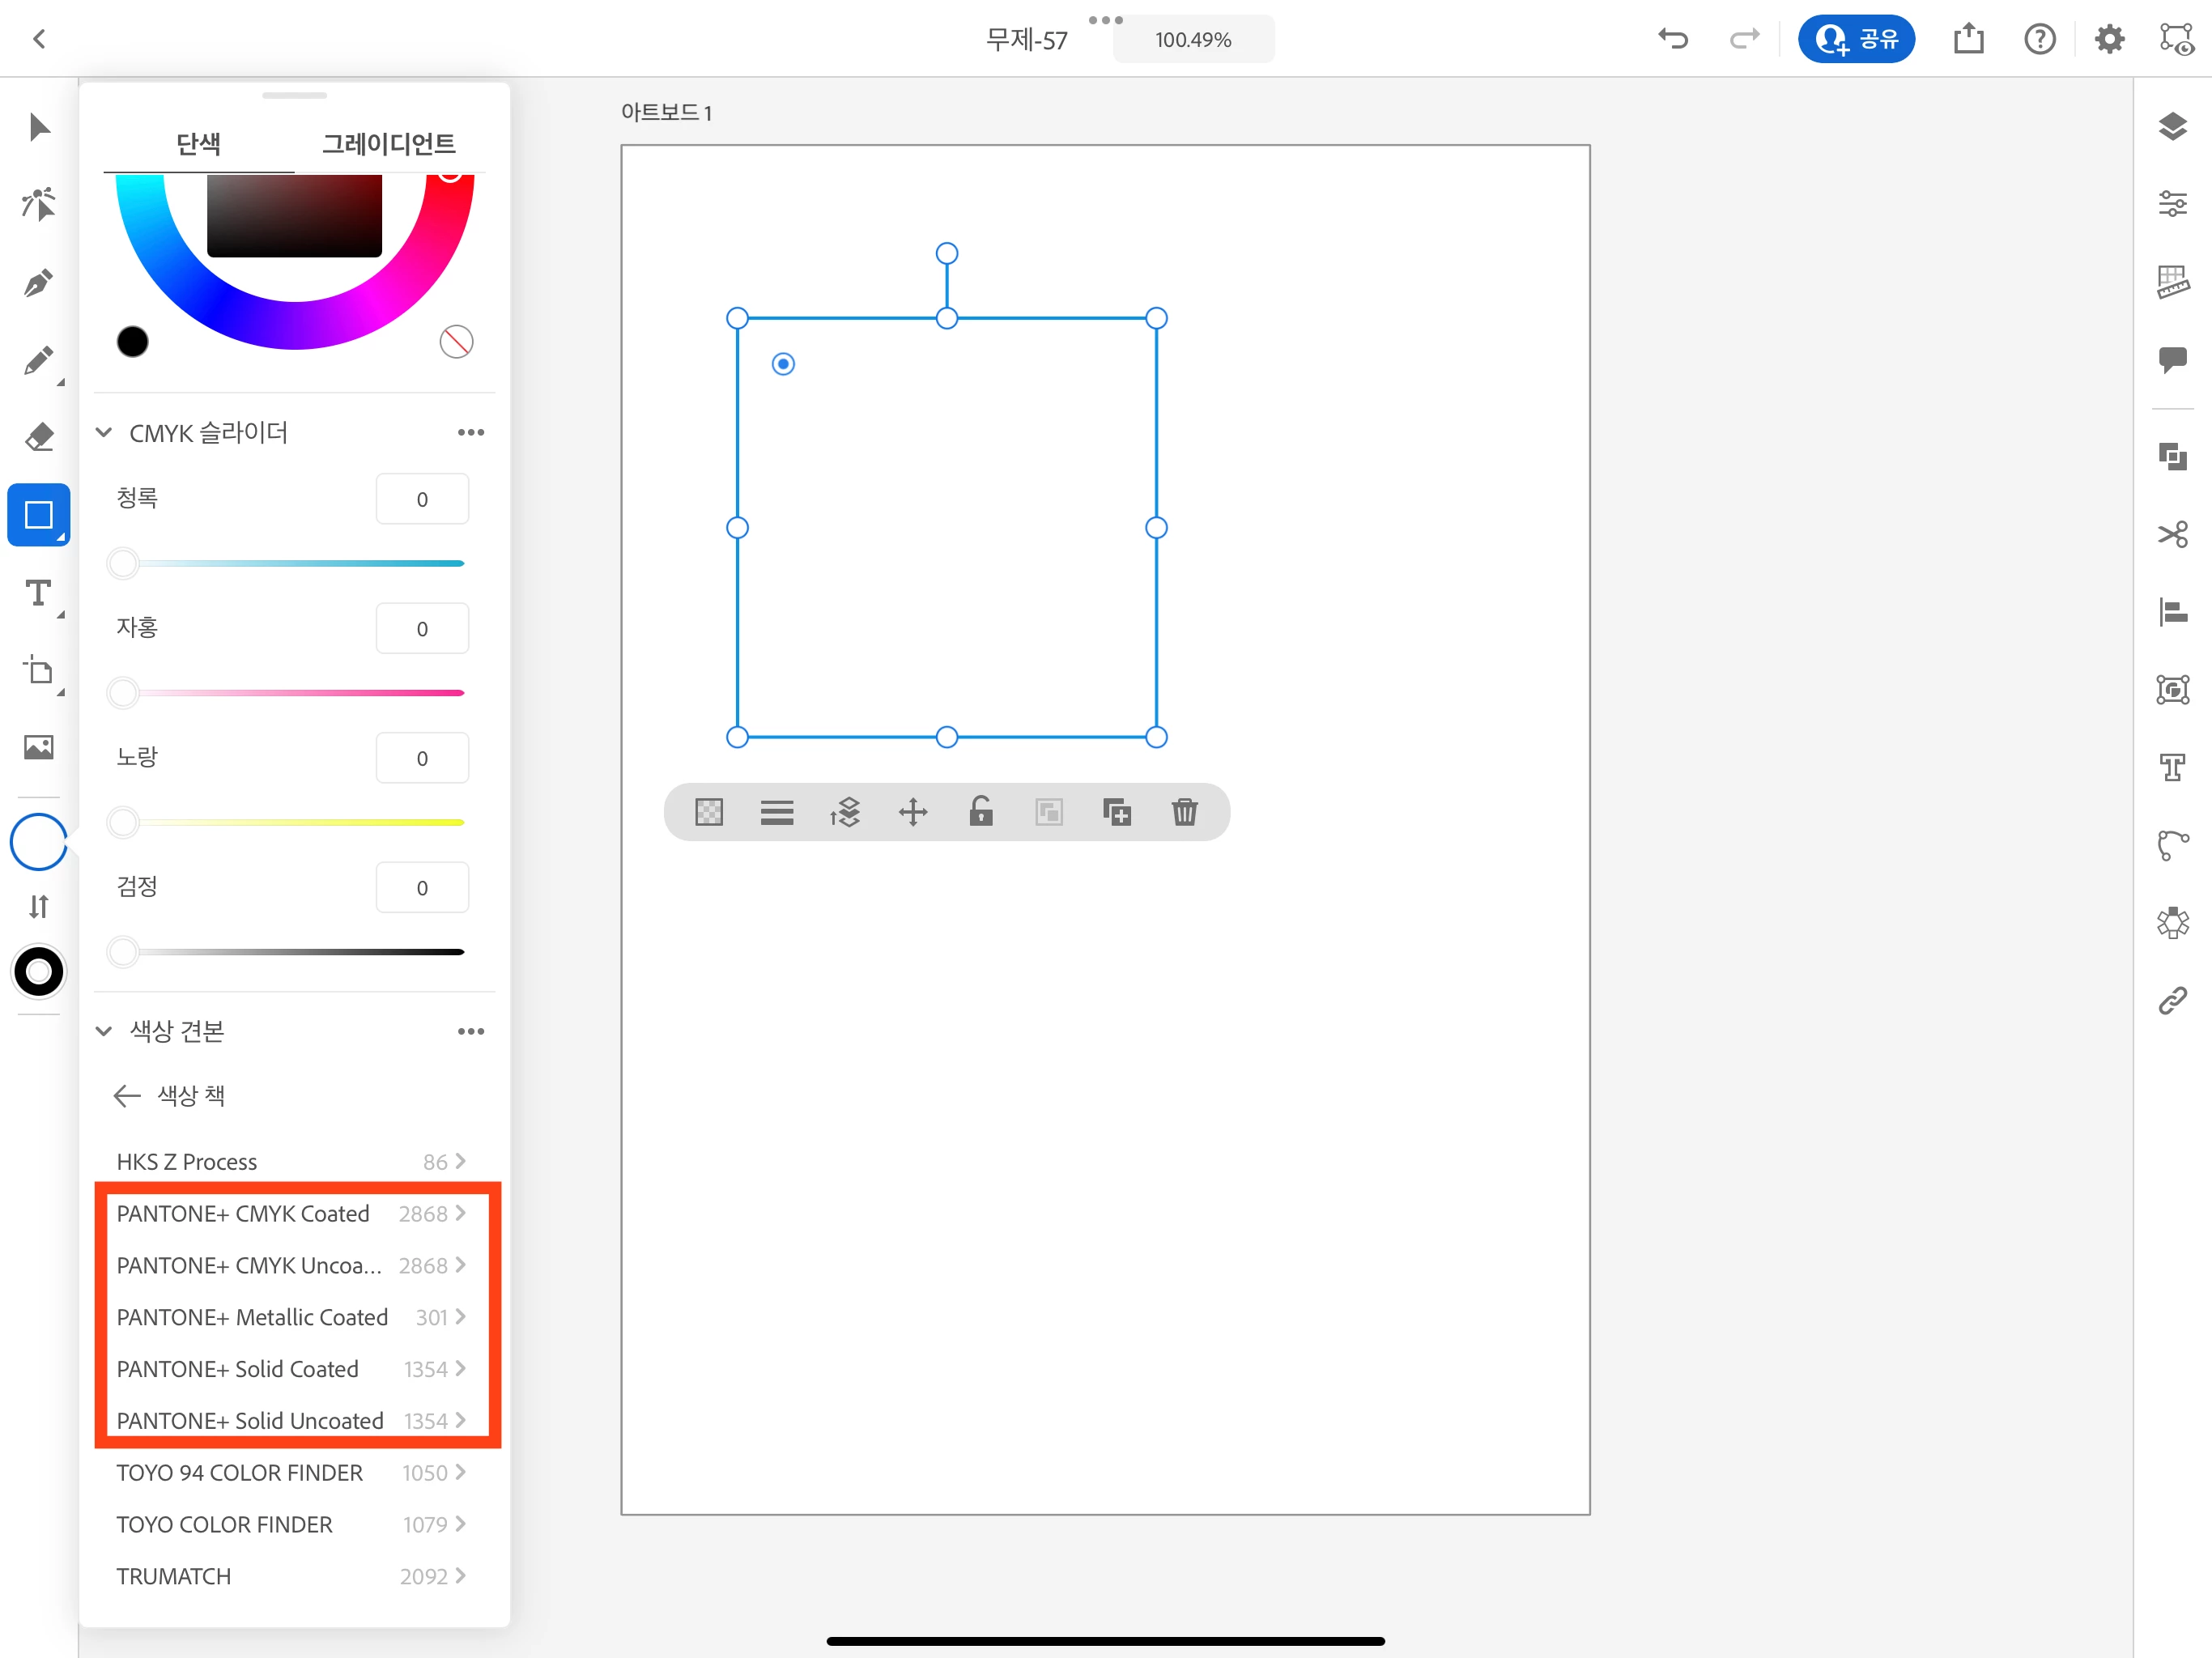
Task: Swap fill and stroke colors
Action: (x=38, y=906)
